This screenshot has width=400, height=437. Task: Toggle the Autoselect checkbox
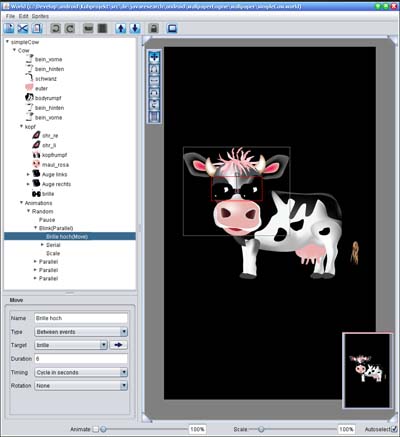click(x=394, y=429)
